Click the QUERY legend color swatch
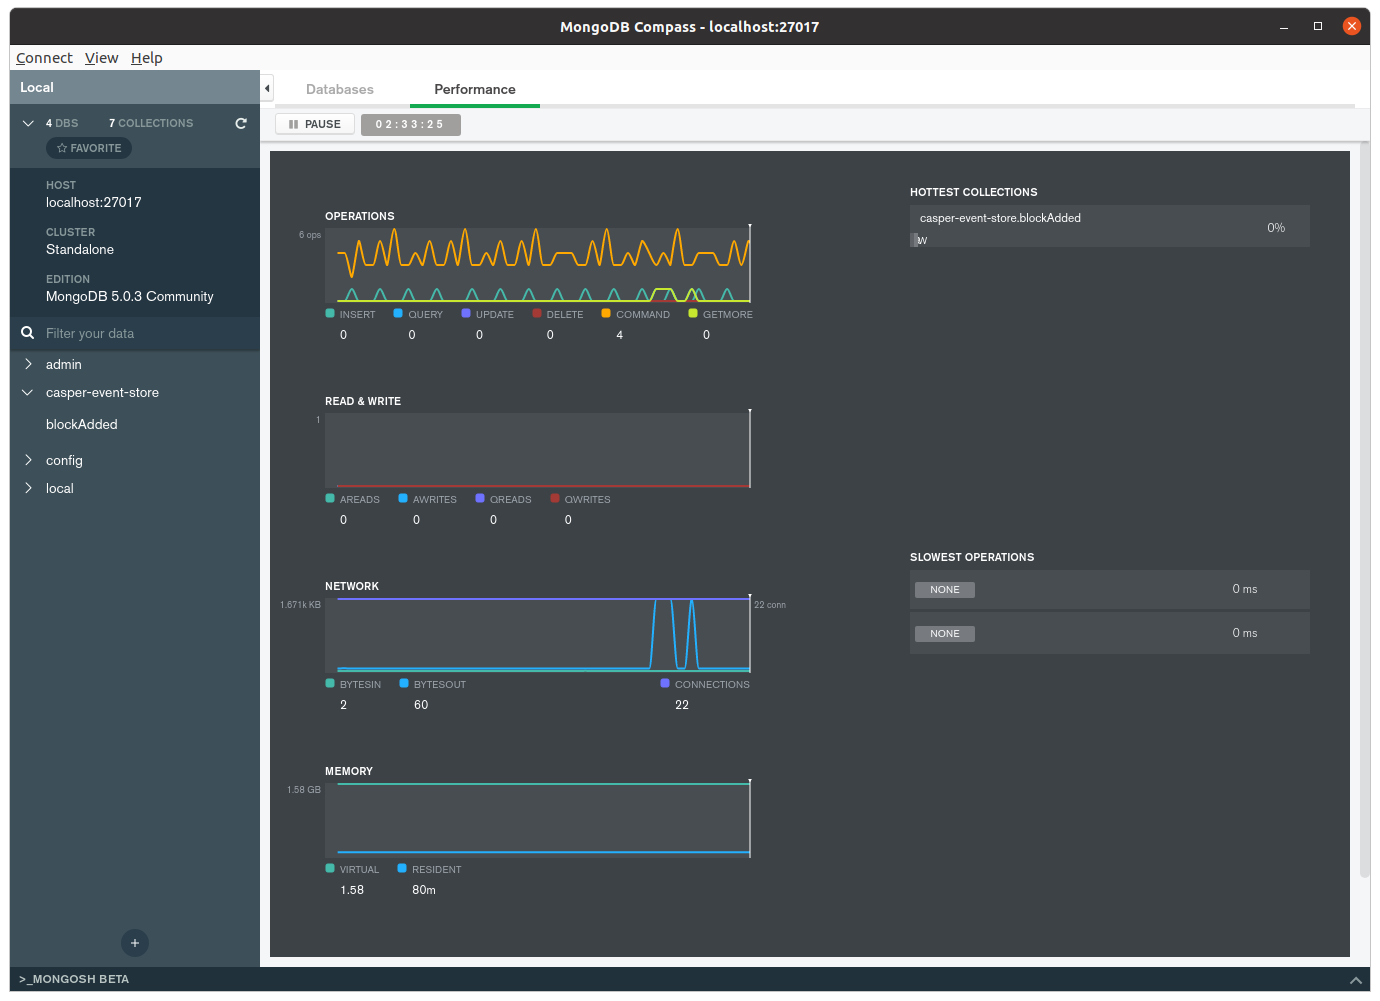 click(398, 313)
